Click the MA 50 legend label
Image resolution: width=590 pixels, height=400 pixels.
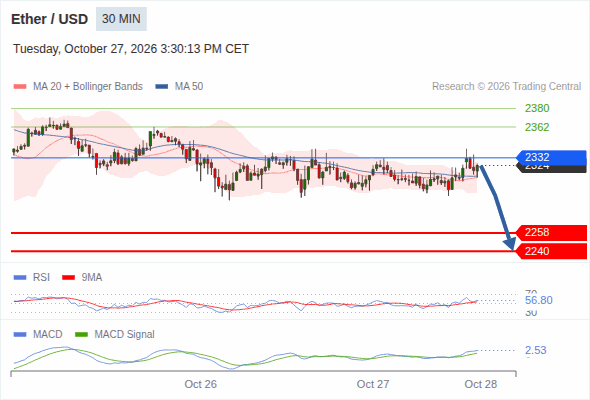coord(189,87)
